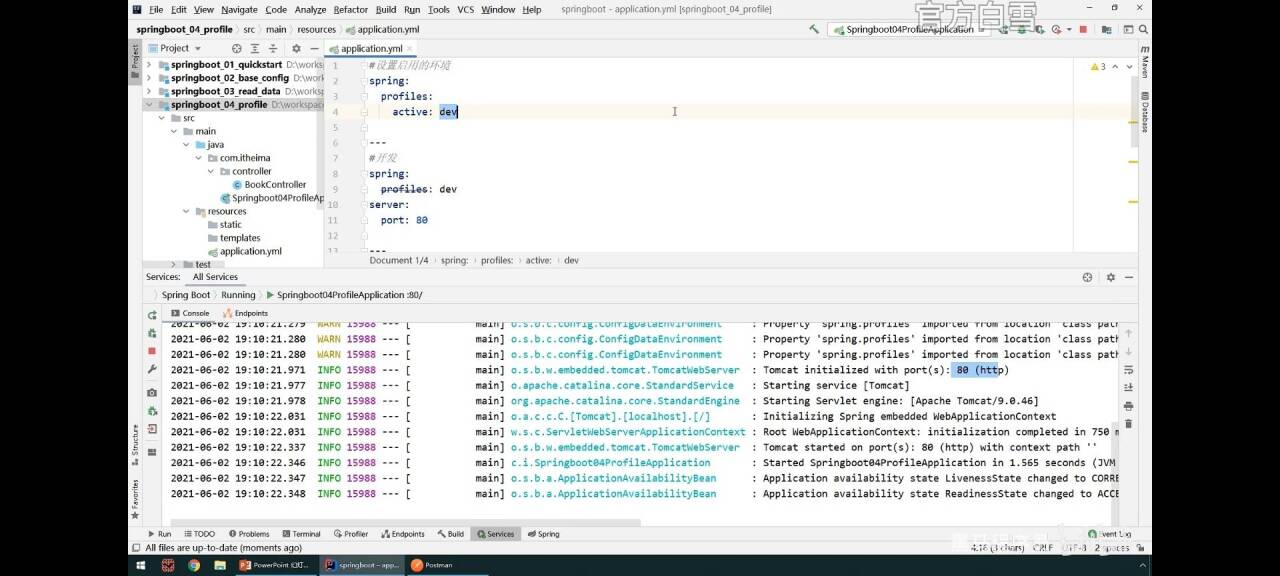Image resolution: width=1280 pixels, height=576 pixels.
Task: Click the camera thread dump icon
Action: 152,393
